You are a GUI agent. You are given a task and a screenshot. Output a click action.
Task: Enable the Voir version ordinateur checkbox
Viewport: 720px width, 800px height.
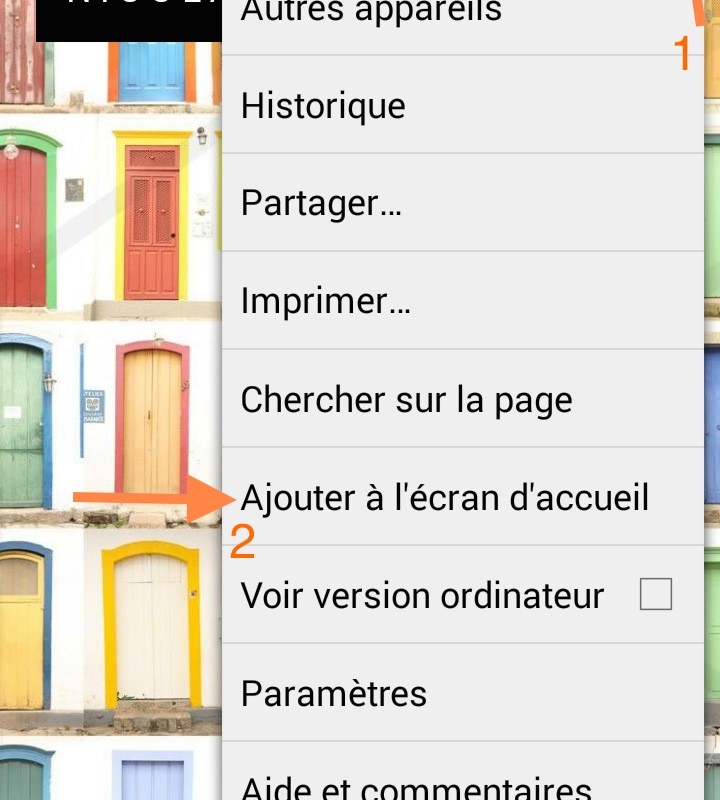coord(656,594)
